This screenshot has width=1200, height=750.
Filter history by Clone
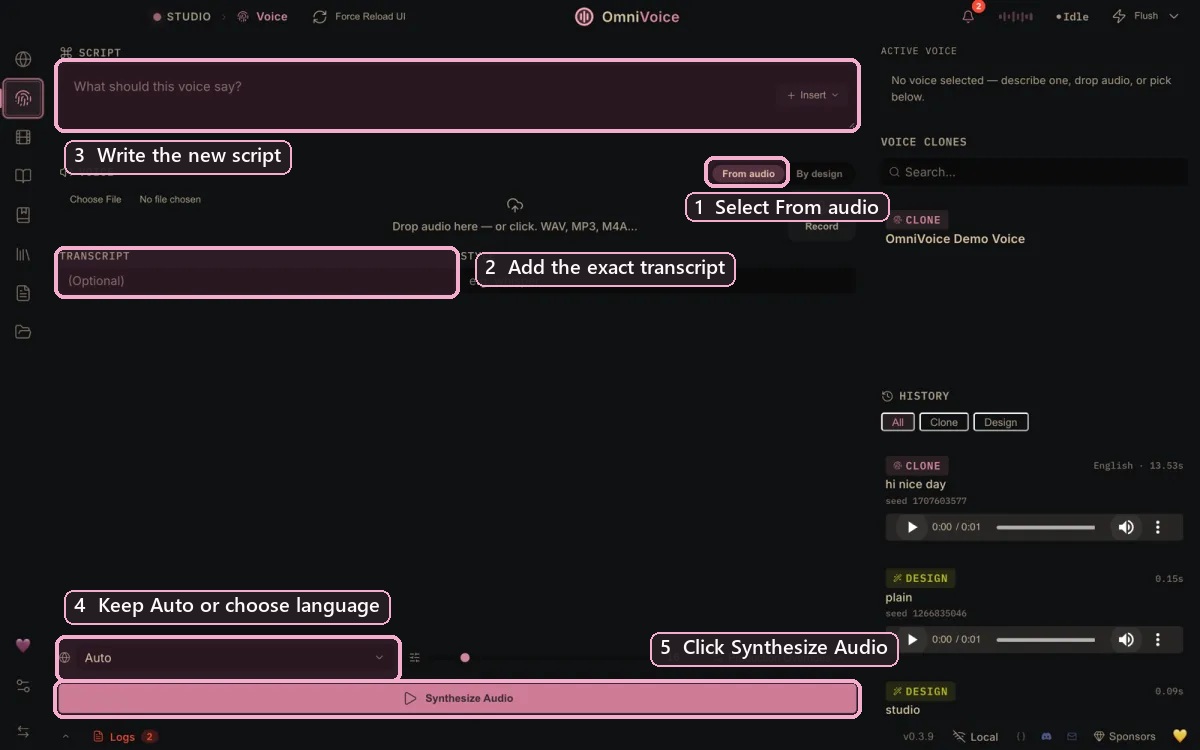coord(944,422)
